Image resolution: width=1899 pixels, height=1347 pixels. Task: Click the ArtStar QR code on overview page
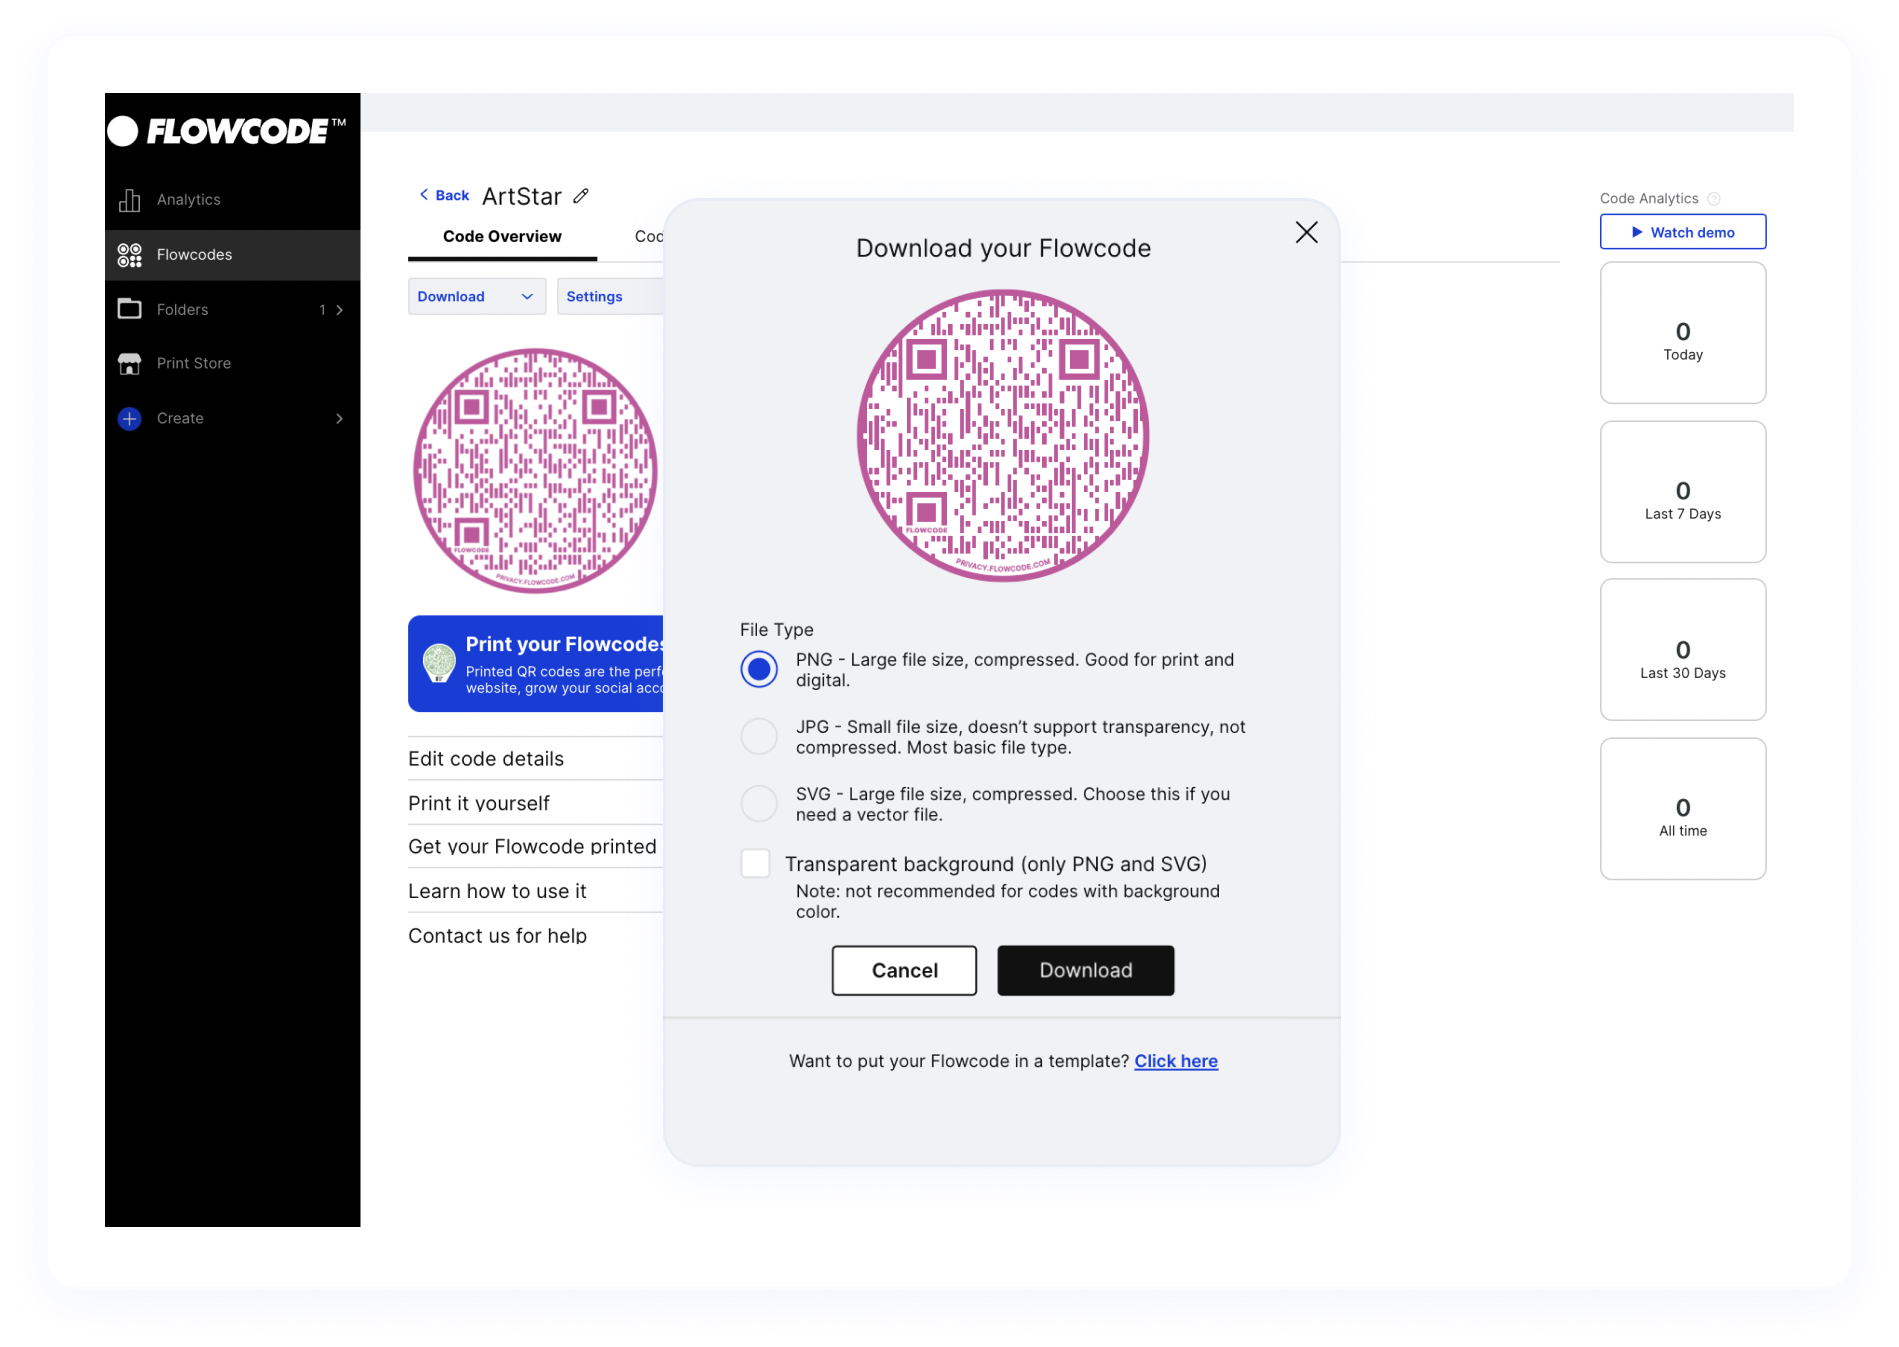tap(535, 470)
